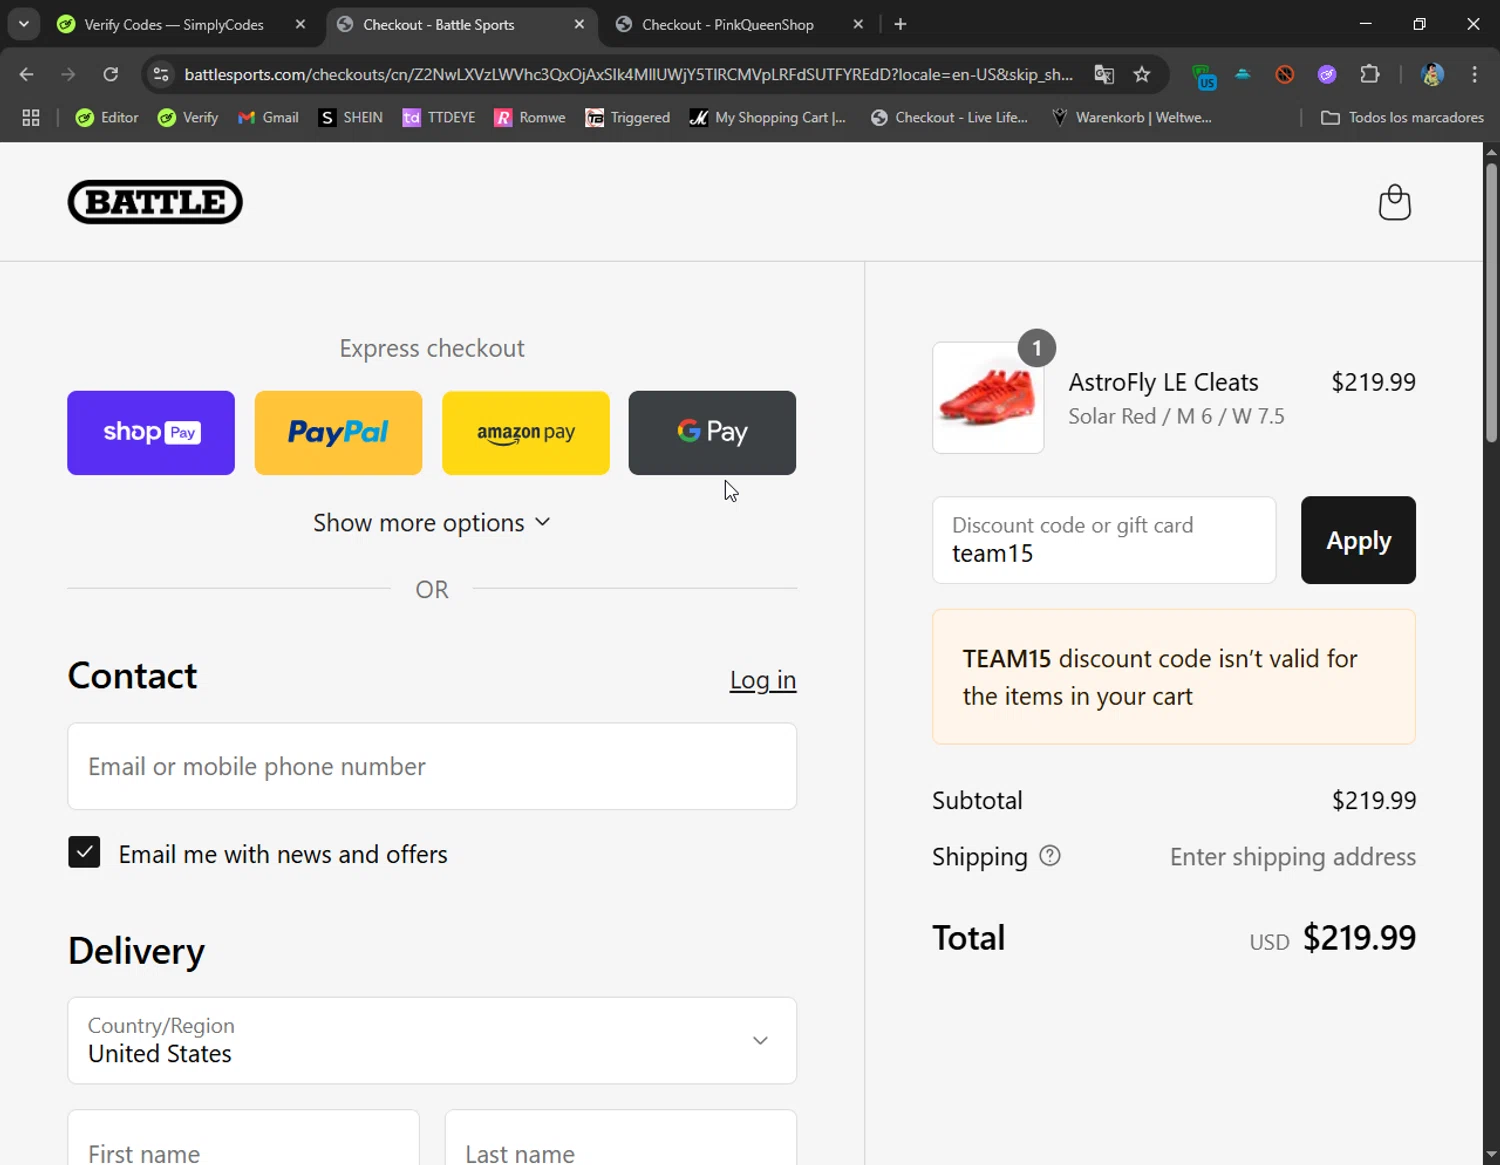Open site information icon in address bar

161,74
